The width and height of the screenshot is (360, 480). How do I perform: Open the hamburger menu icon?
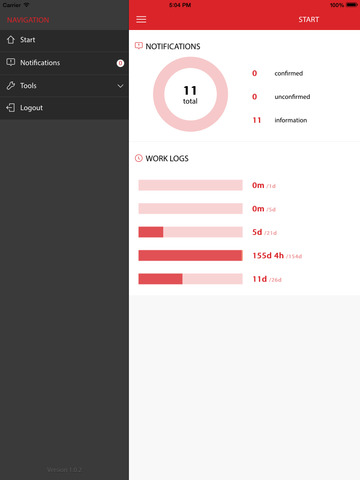(x=141, y=19)
